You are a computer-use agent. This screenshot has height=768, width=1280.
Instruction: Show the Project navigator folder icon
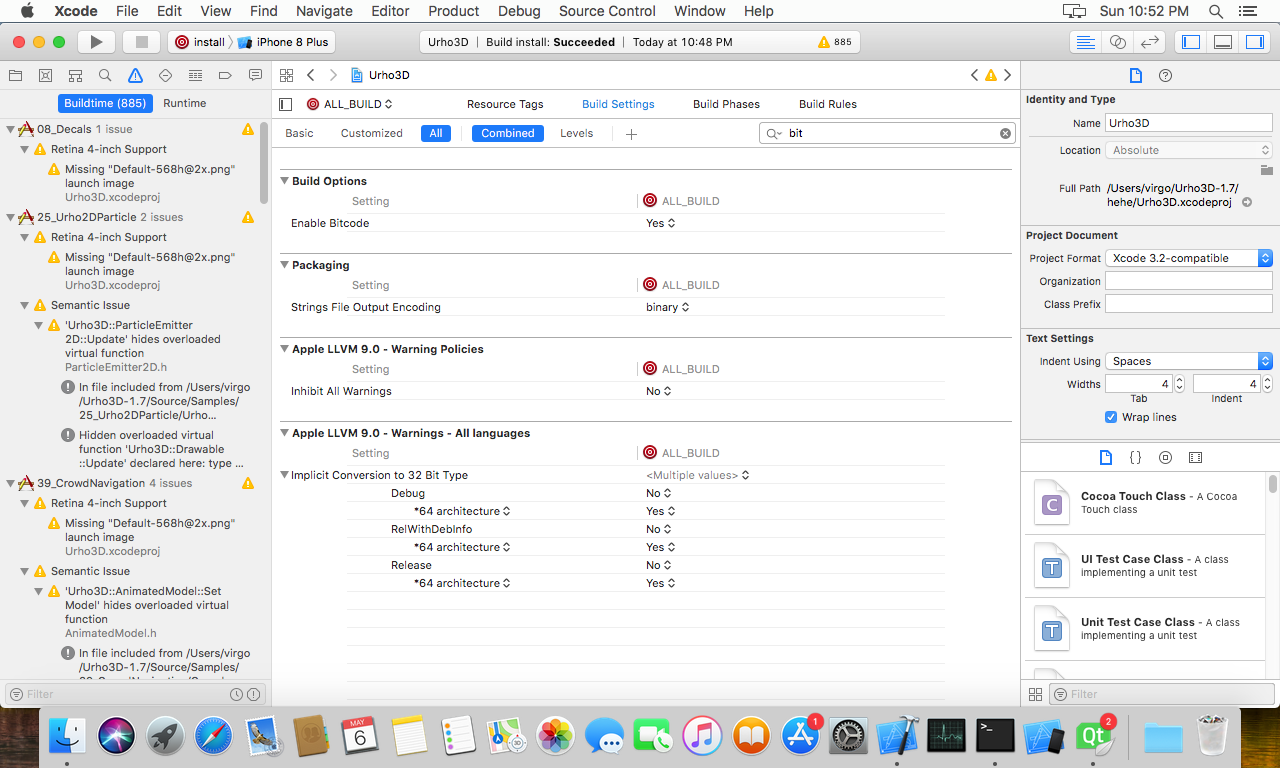(15, 75)
